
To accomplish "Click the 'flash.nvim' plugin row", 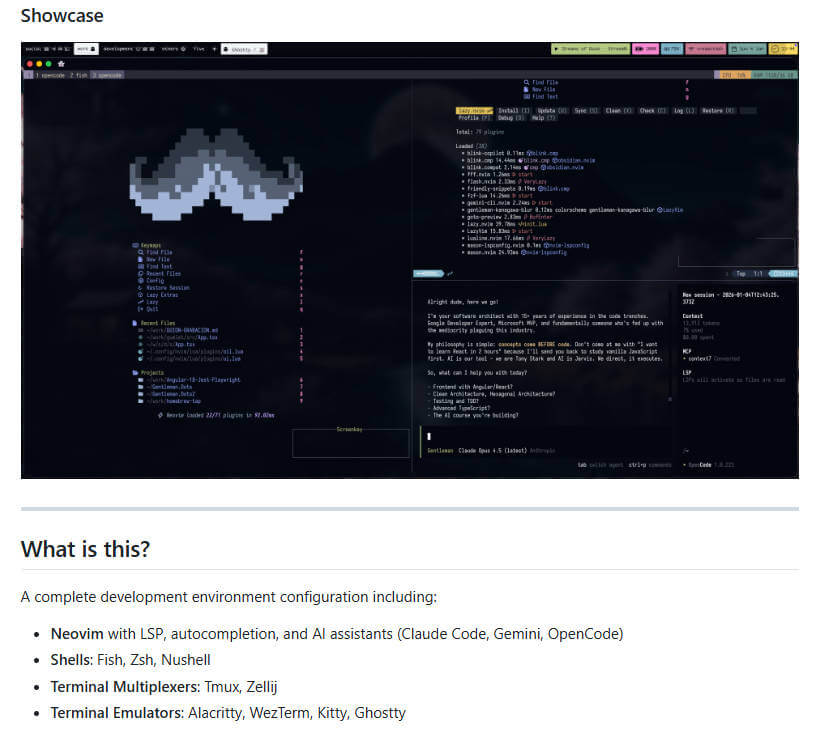I will pyautogui.click(x=506, y=181).
